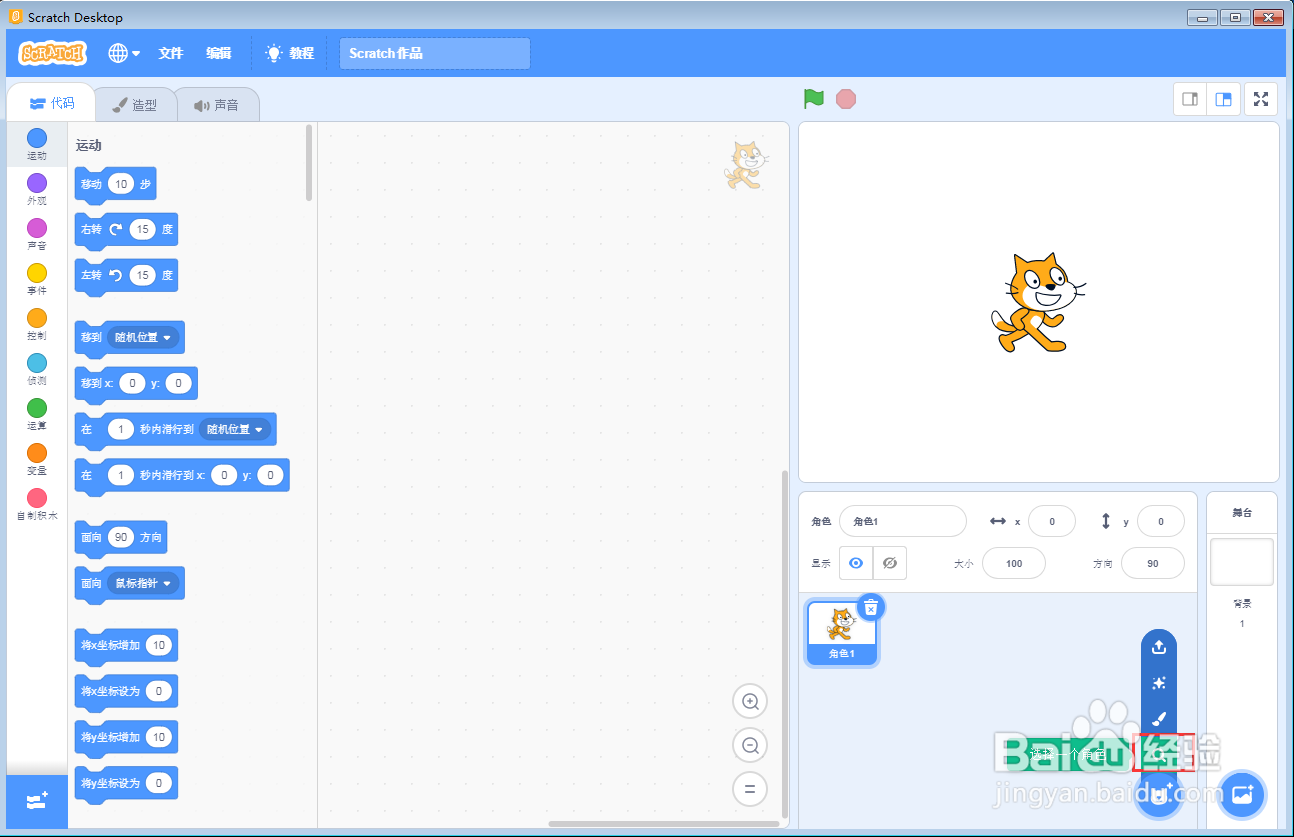The image size is (1294, 837).
Task: Open the paint-a-new-sprite brush icon
Action: (1159, 719)
